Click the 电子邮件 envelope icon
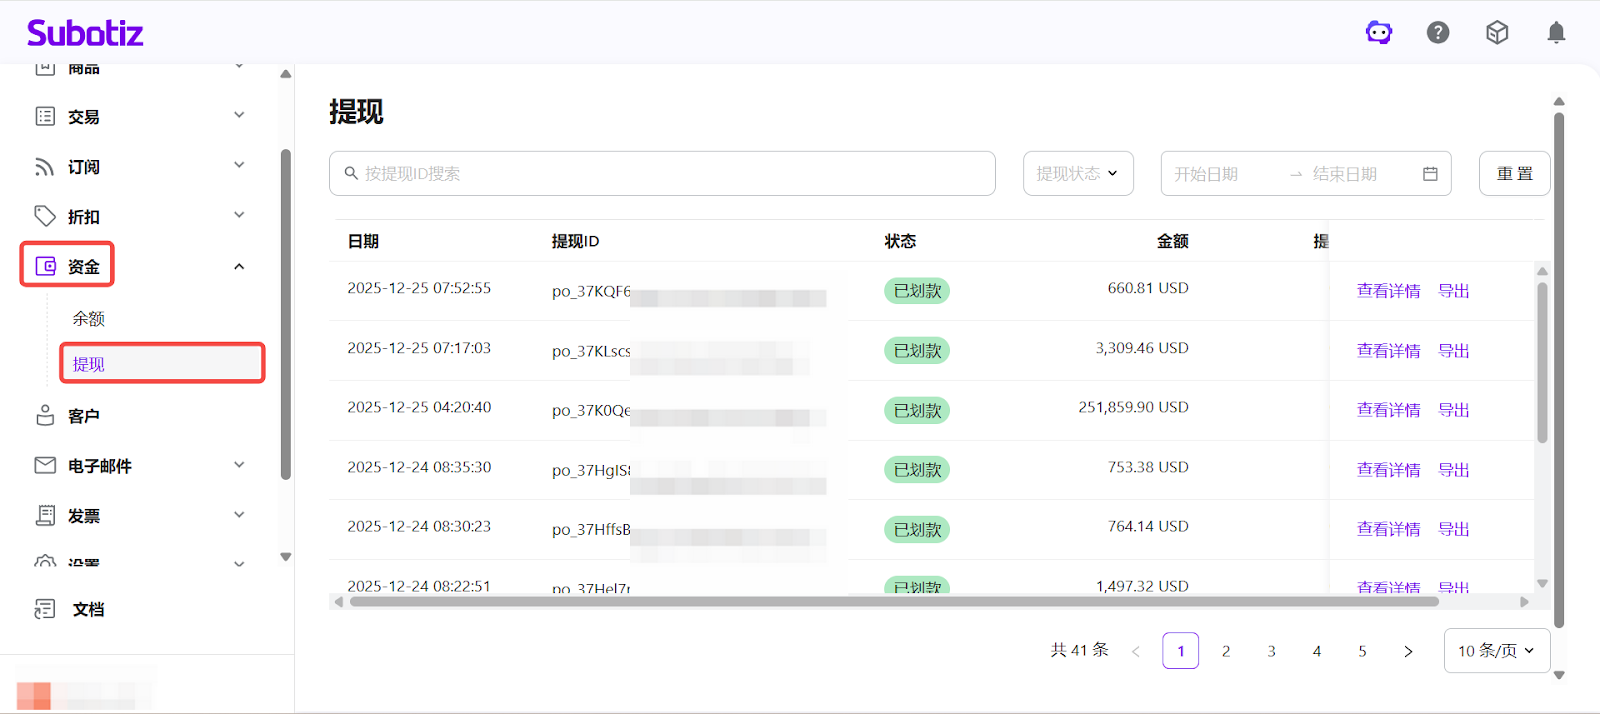Image resolution: width=1600 pixels, height=714 pixels. click(45, 465)
